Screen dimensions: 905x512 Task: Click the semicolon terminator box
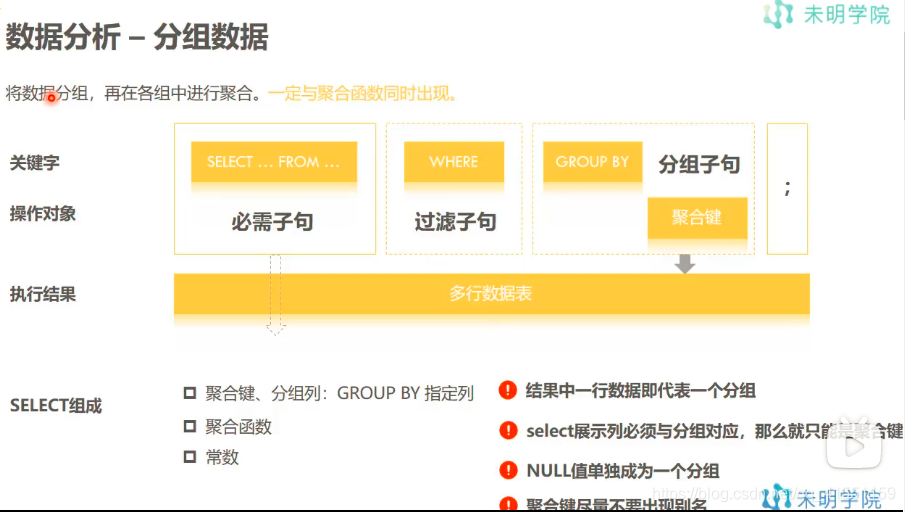pos(787,189)
